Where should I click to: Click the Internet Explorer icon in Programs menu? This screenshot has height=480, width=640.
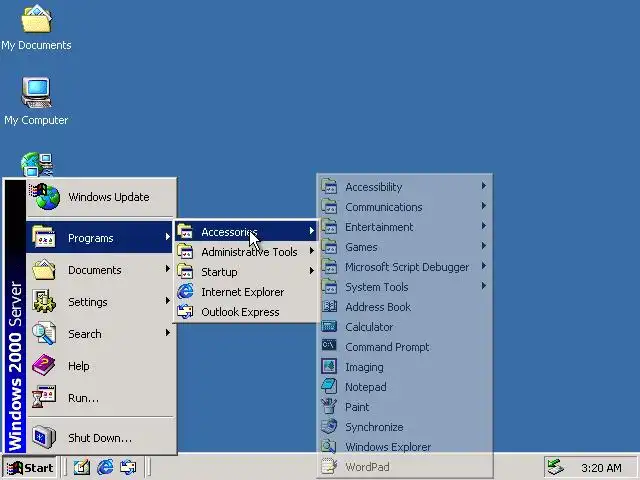(x=185, y=291)
